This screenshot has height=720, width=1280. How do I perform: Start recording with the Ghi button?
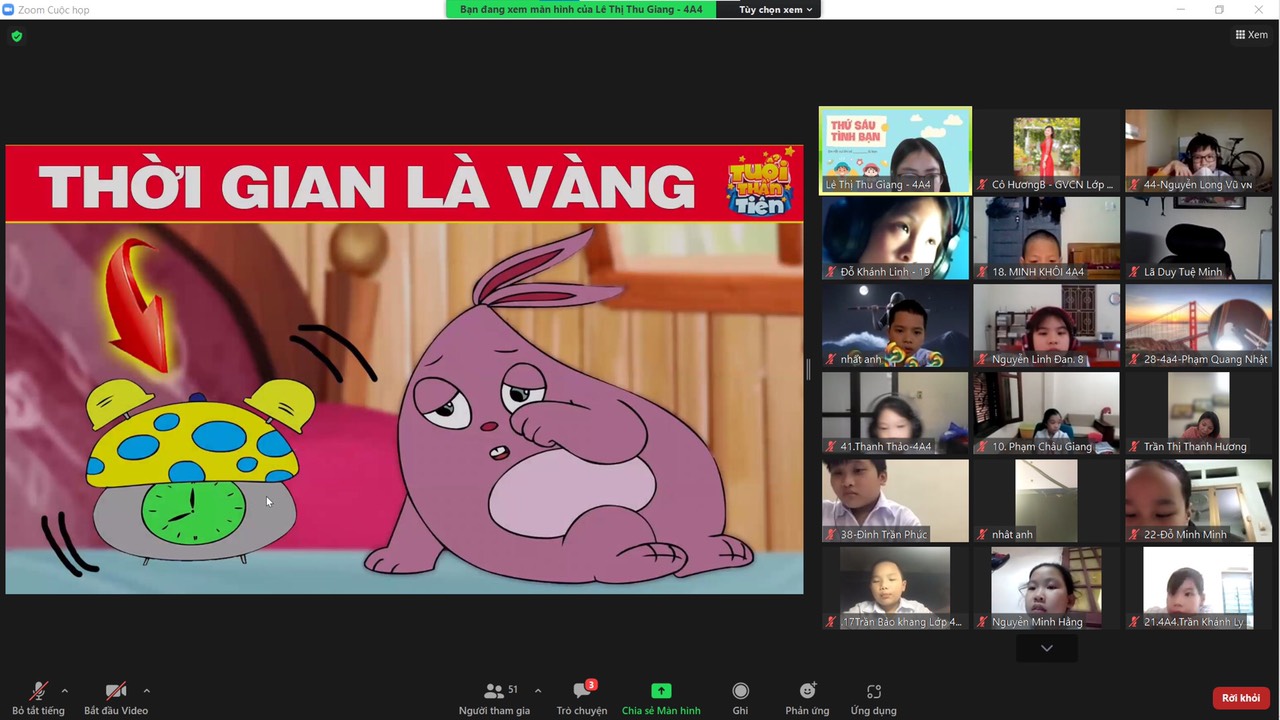click(x=740, y=697)
